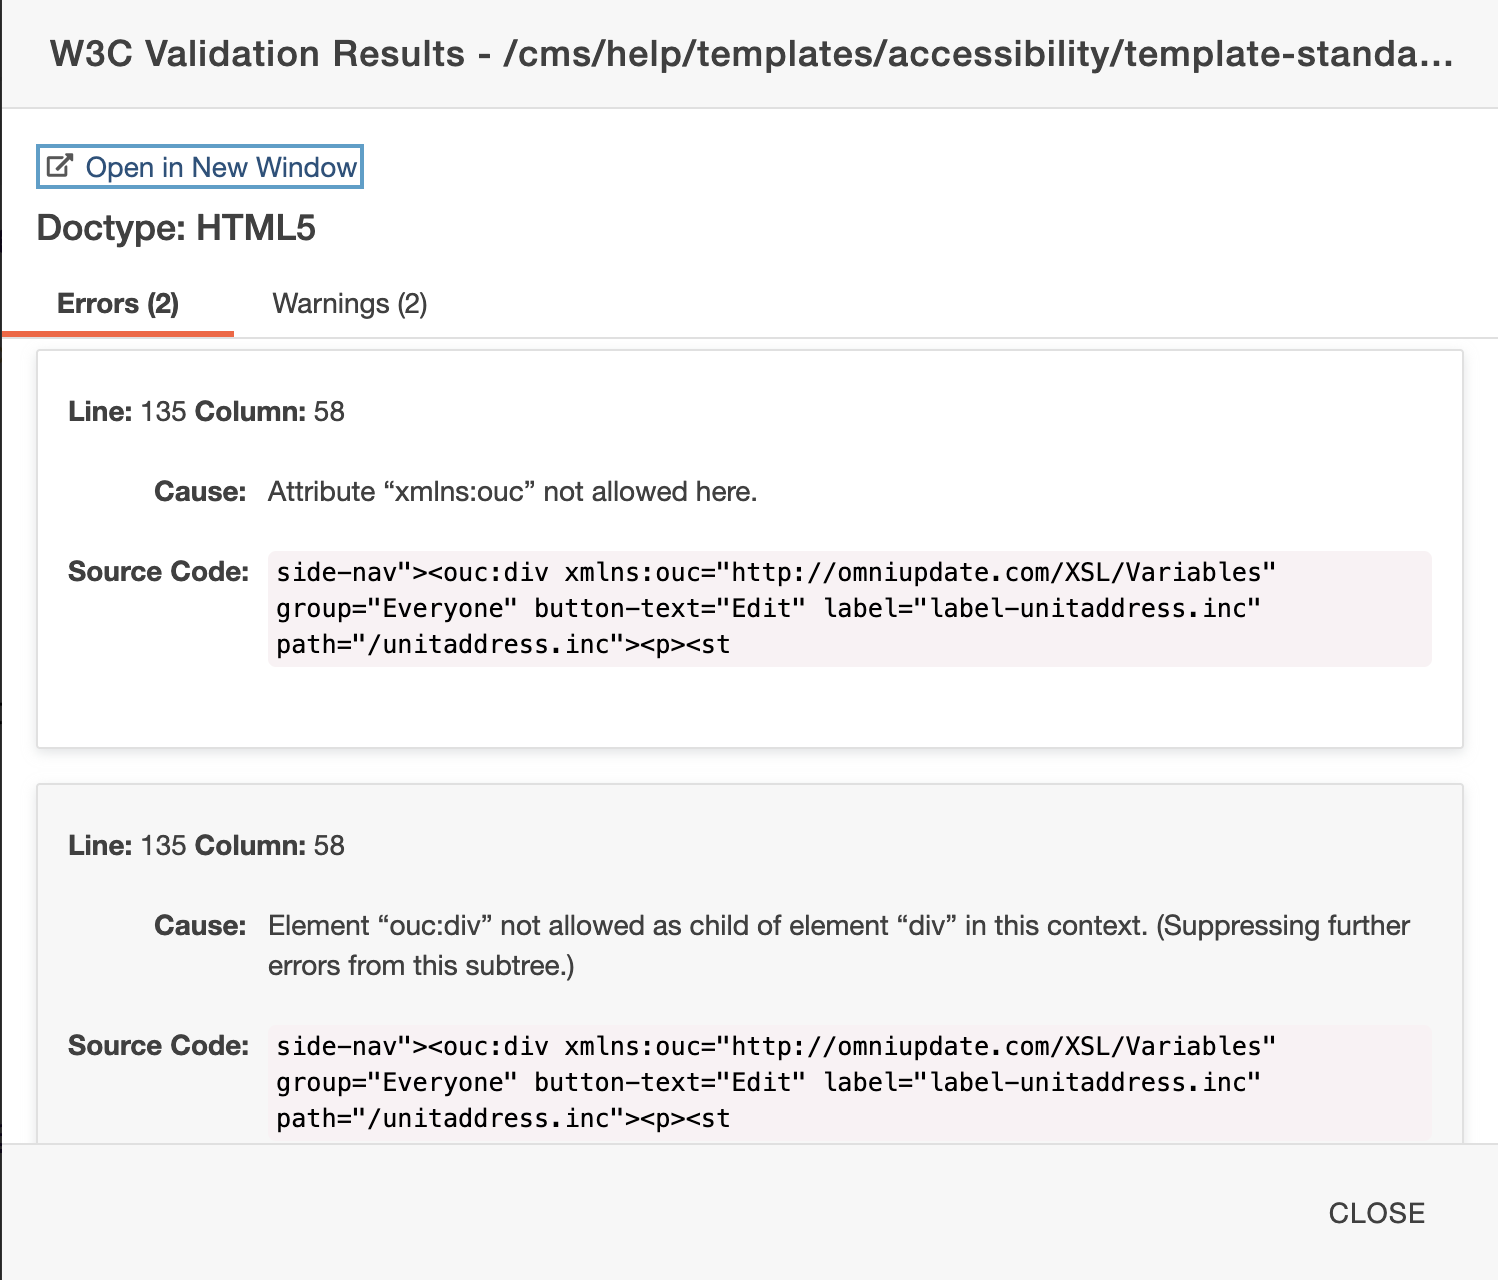Click the first error's Cause label
The height and width of the screenshot is (1280, 1498).
[x=200, y=492]
